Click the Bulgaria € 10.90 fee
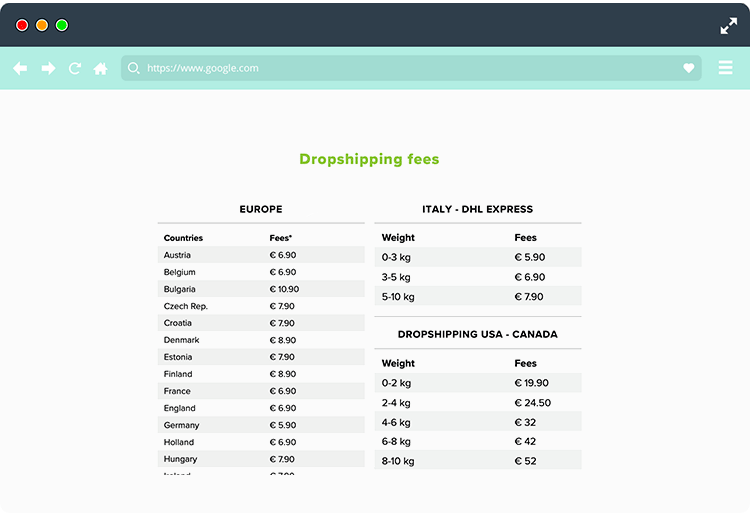This screenshot has height=513, width=750. tap(284, 289)
